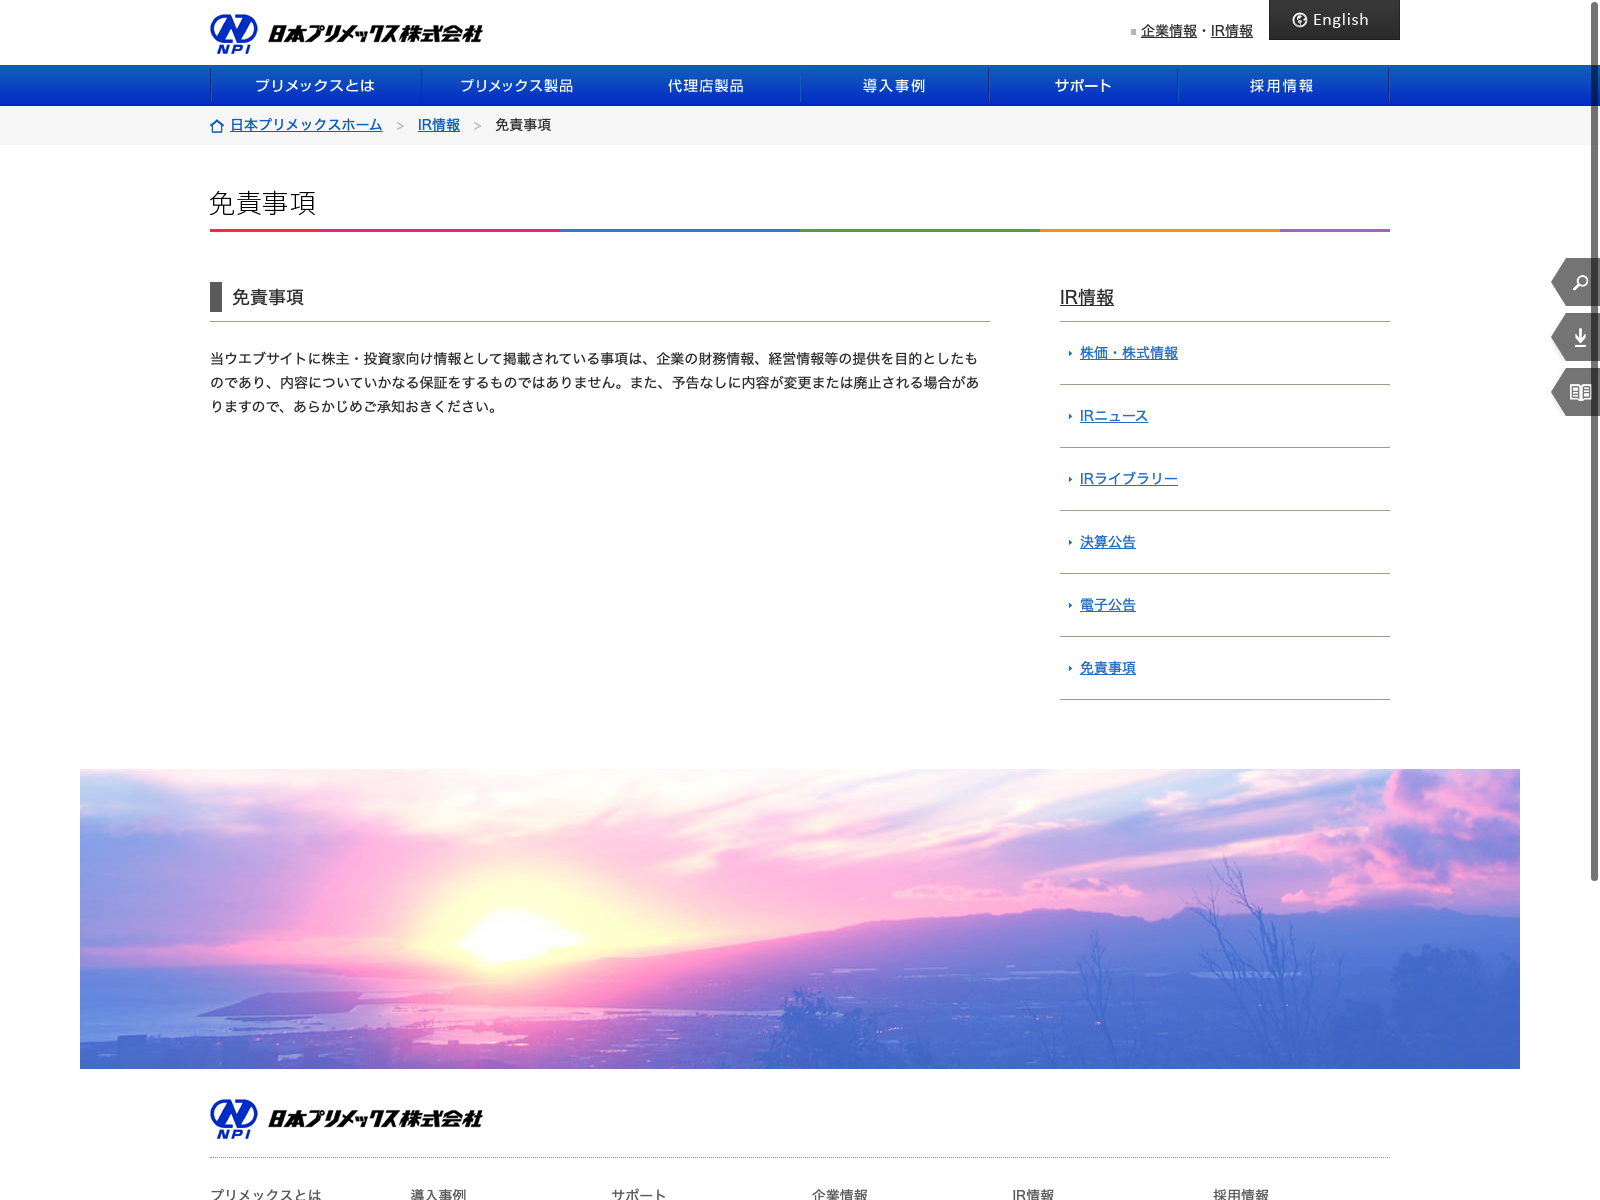
Task: Click the 企業情報 link in header
Action: [x=1168, y=31]
